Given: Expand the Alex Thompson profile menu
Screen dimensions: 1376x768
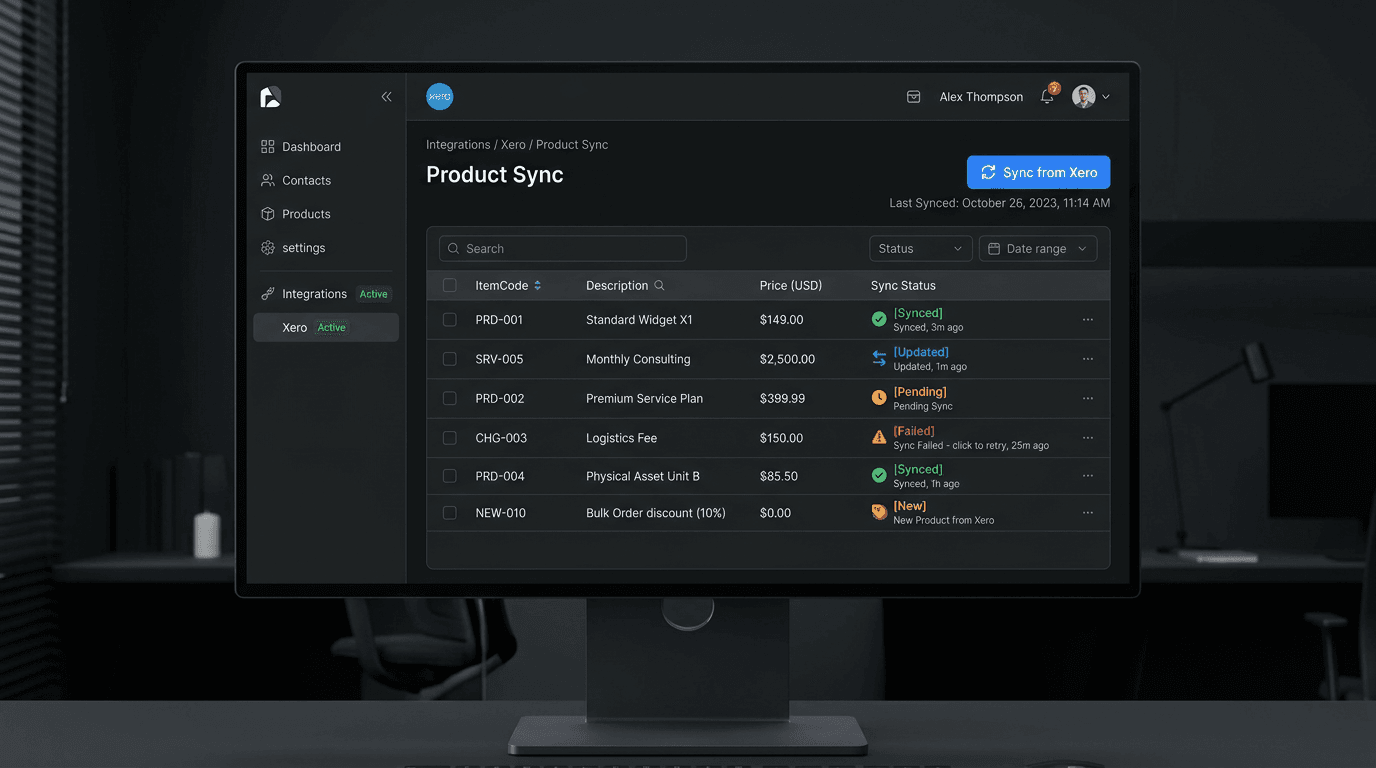Looking at the screenshot, I should pyautogui.click(x=1093, y=96).
